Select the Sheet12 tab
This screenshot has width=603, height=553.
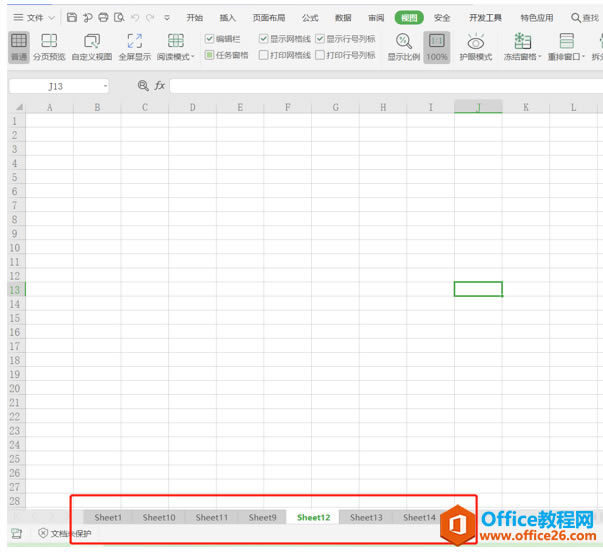[313, 517]
